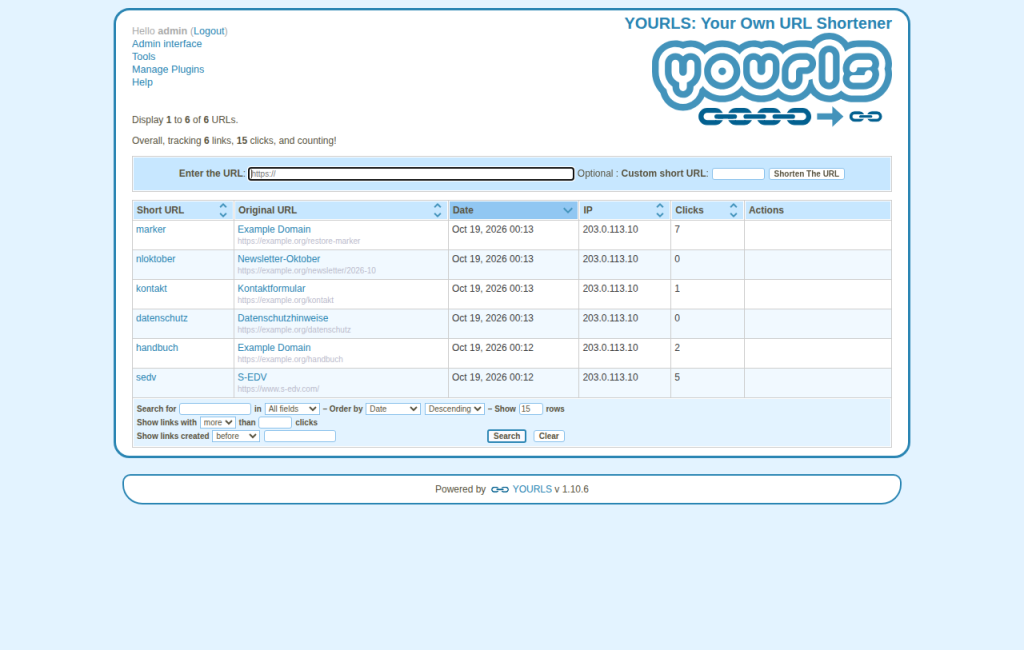Open 'Example Domain' link in handbuch row
The image size is (1024, 650).
pos(274,348)
